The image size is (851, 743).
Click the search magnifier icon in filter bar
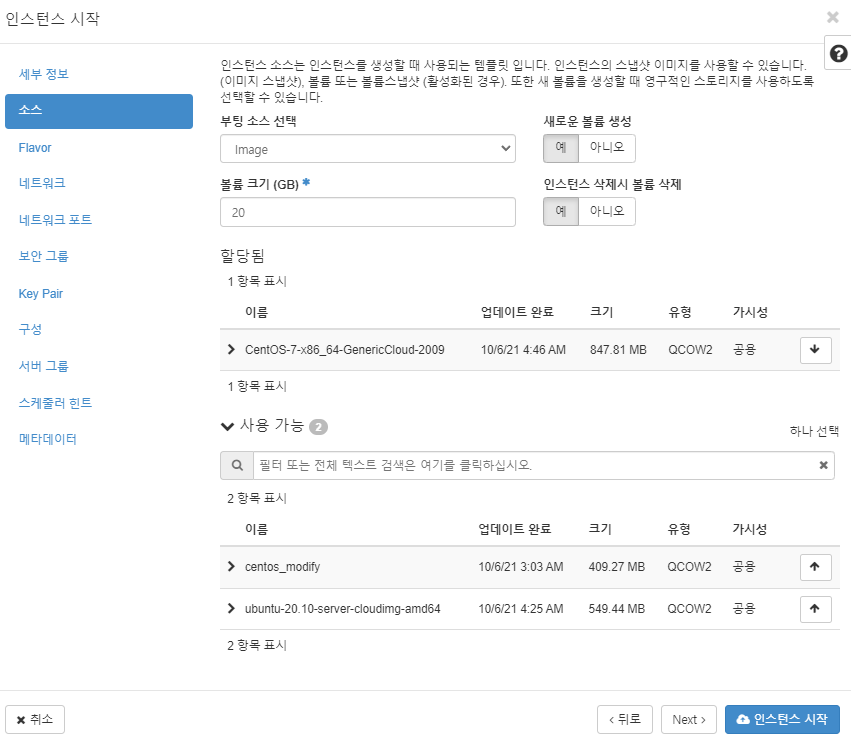pos(237,465)
